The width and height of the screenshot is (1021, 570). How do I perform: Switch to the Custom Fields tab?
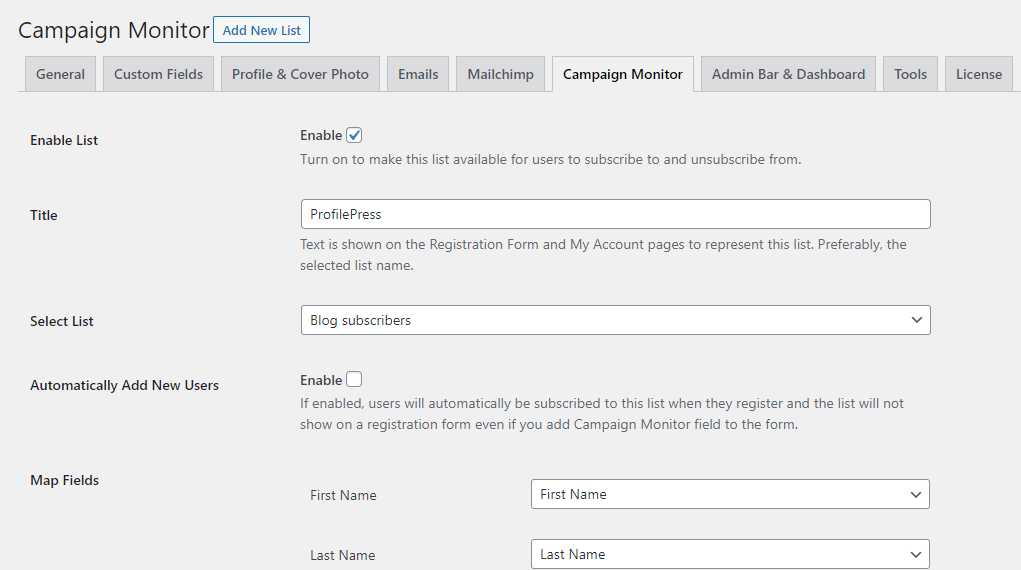pyautogui.click(x=158, y=74)
